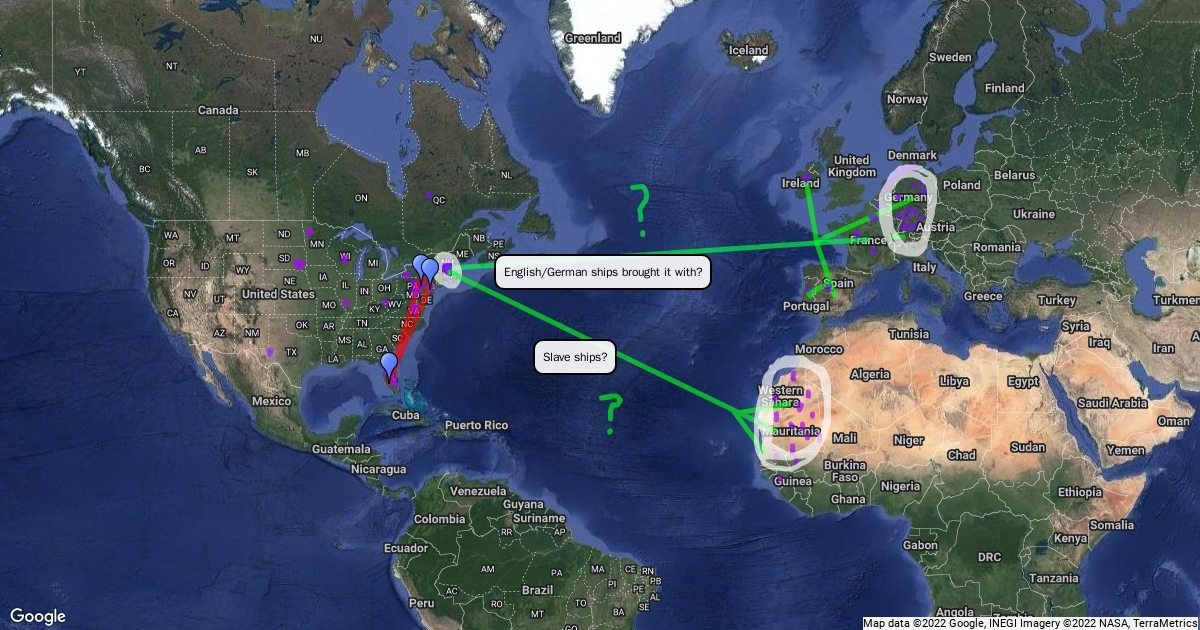1200x630 pixels.
Task: Click the green question mark south of Greenland
Action: click(x=640, y=204)
